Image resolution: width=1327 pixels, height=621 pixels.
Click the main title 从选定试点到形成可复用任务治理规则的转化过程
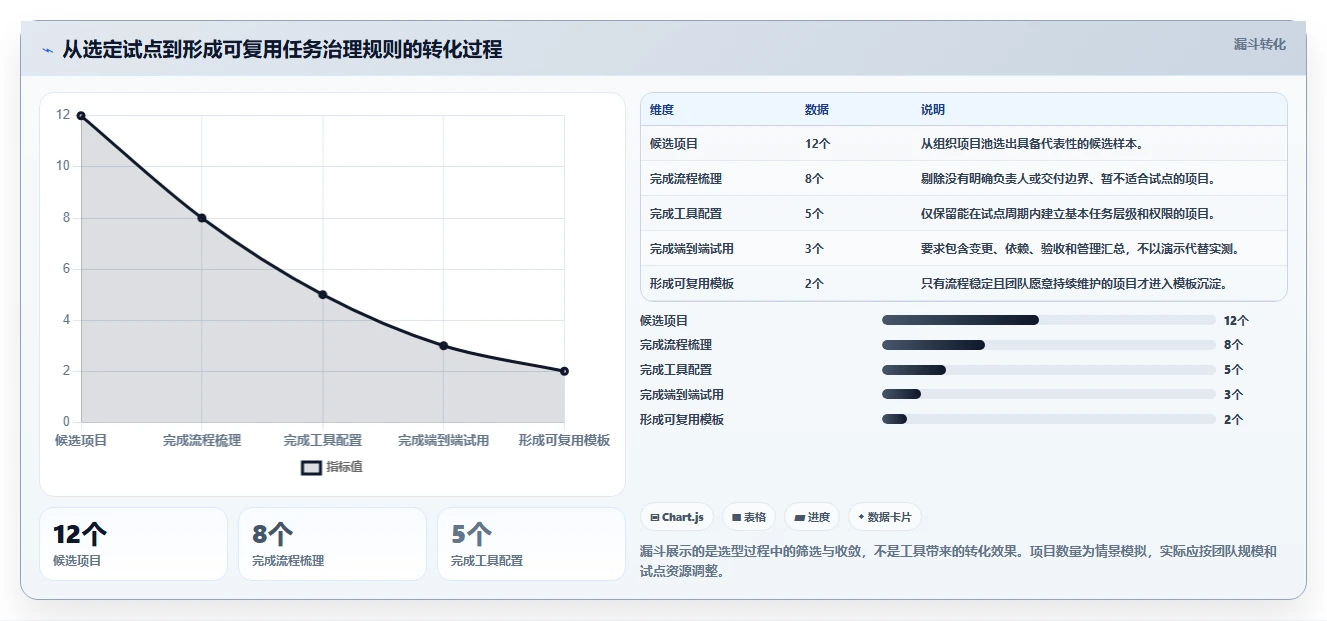(x=282, y=49)
